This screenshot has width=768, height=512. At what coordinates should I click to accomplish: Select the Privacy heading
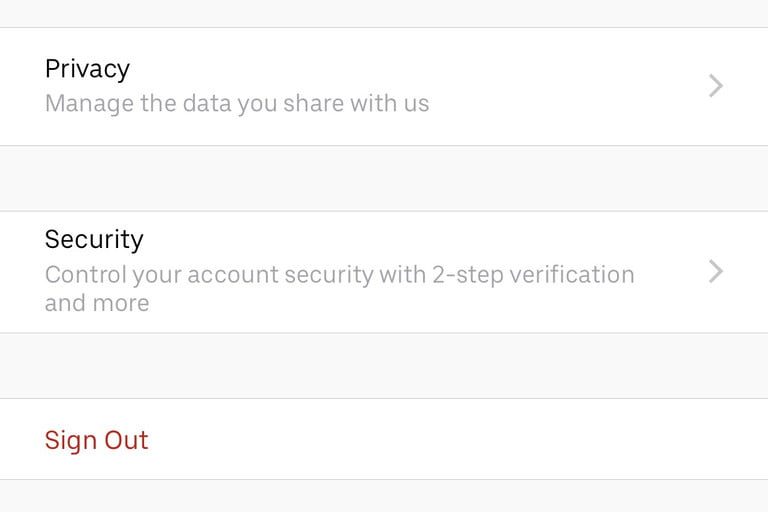coord(87,69)
